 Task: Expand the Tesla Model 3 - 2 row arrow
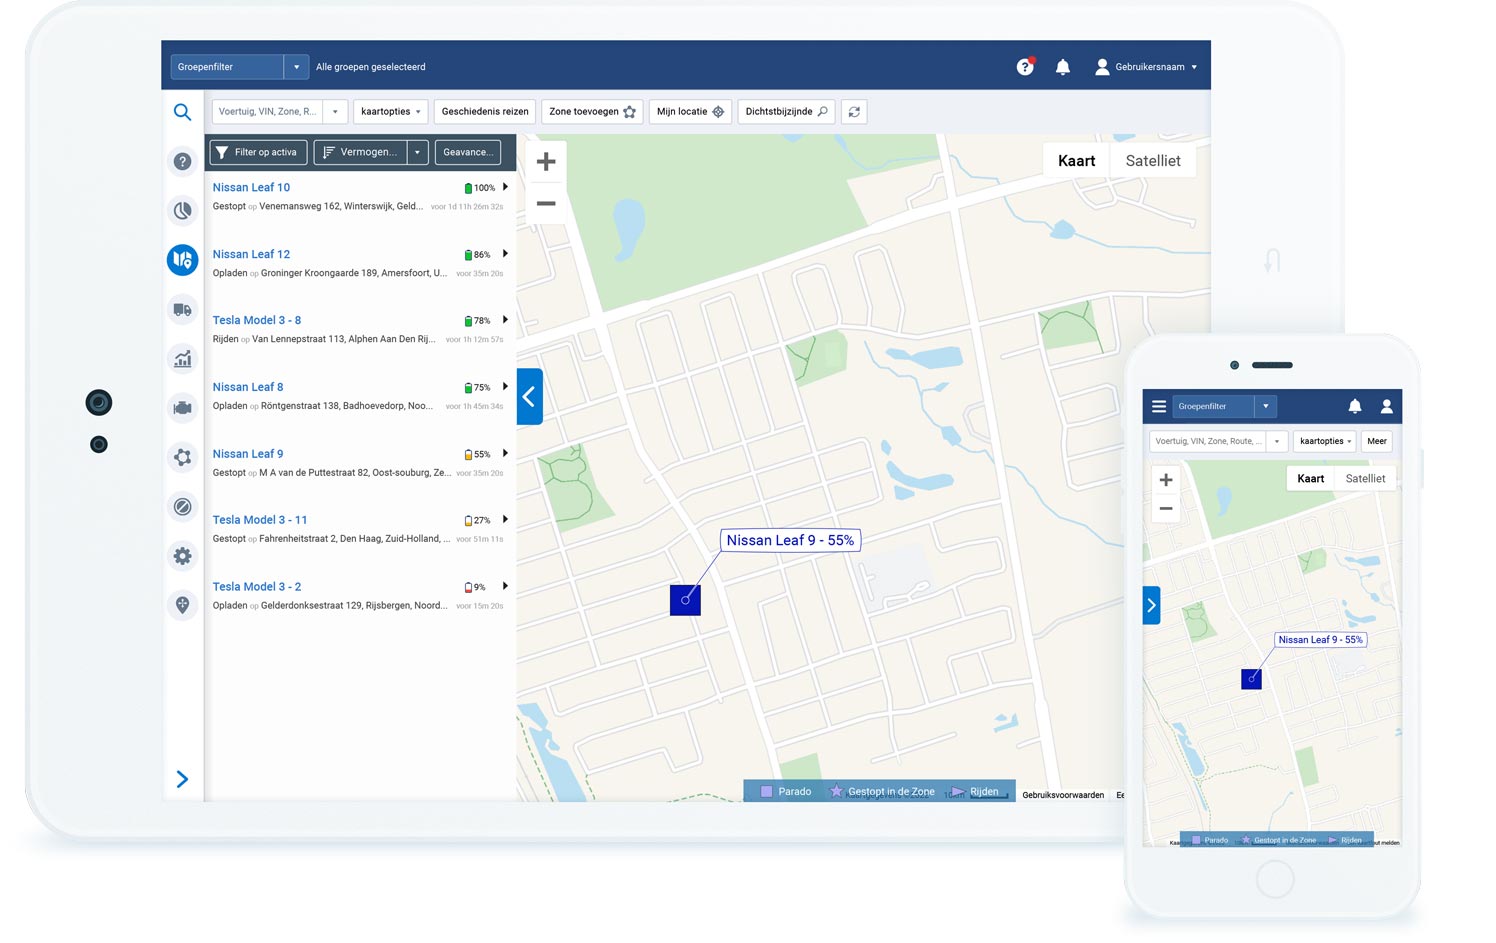[x=505, y=586]
